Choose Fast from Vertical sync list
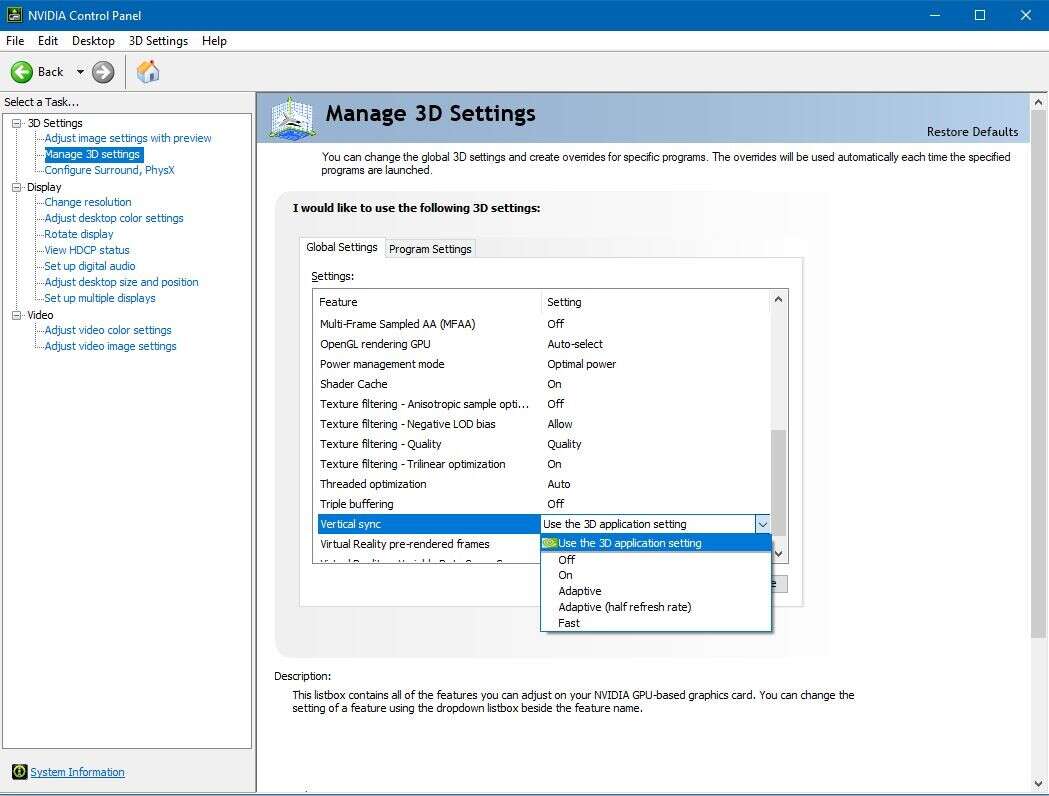The image size is (1049, 796). tap(569, 623)
